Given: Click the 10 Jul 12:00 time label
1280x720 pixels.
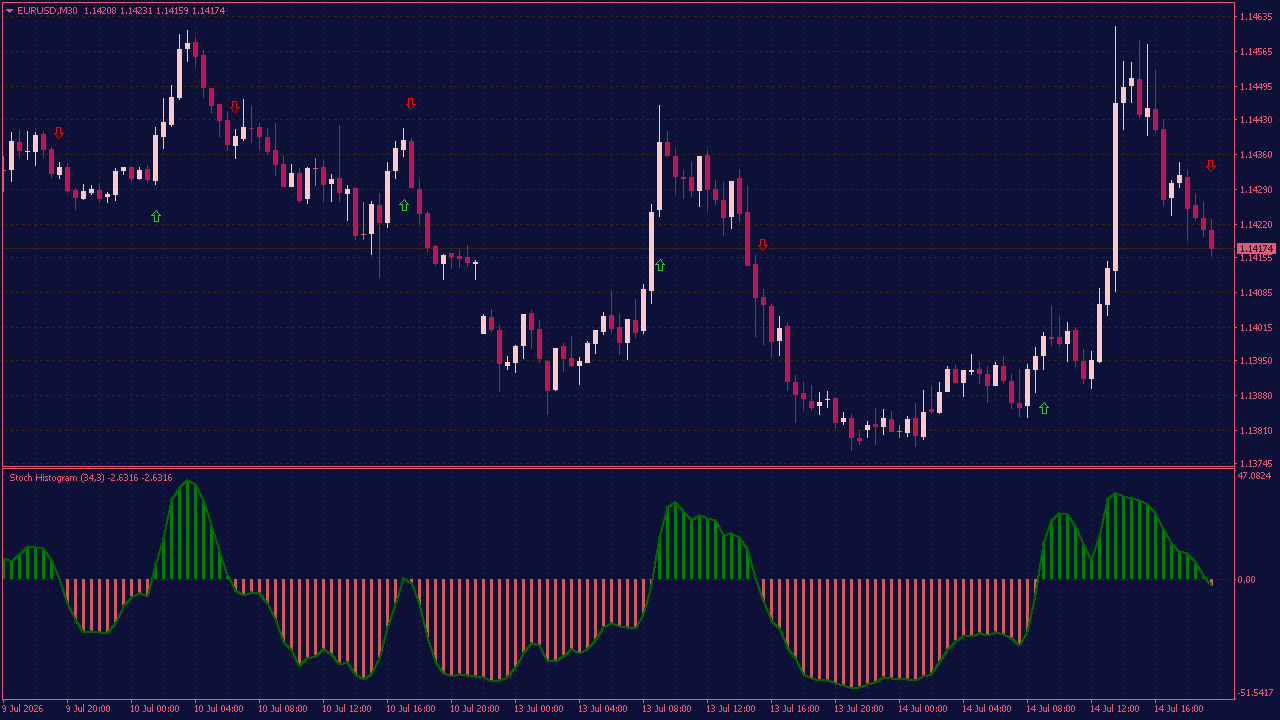Looking at the screenshot, I should [x=346, y=709].
